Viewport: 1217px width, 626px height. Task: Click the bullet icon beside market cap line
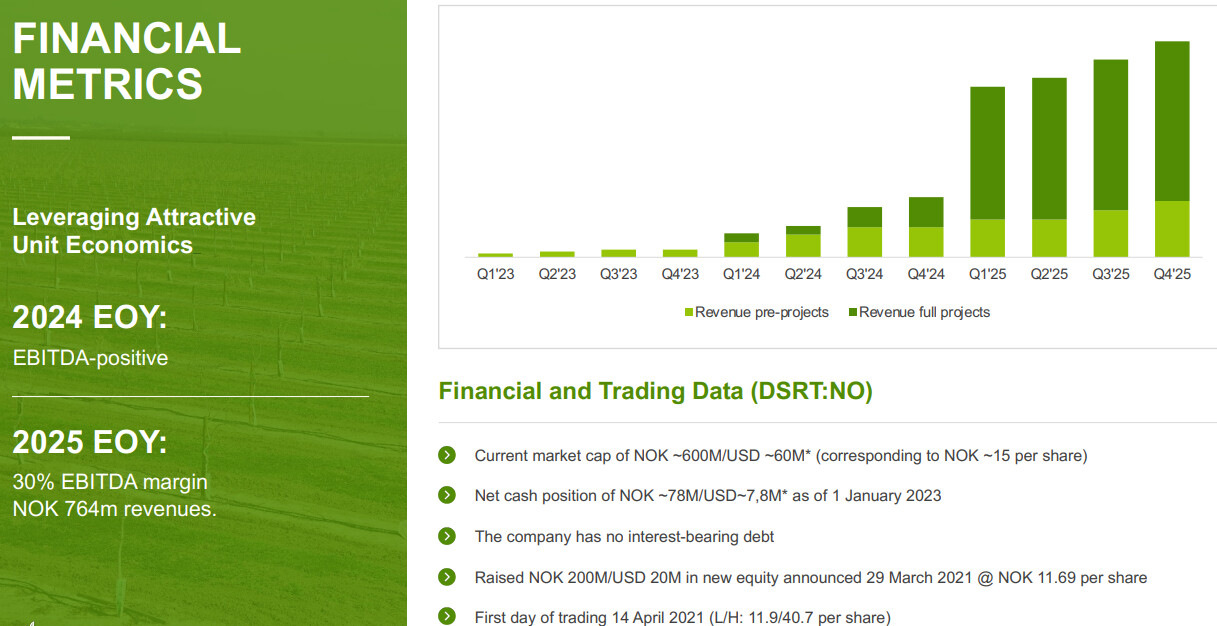click(x=447, y=455)
